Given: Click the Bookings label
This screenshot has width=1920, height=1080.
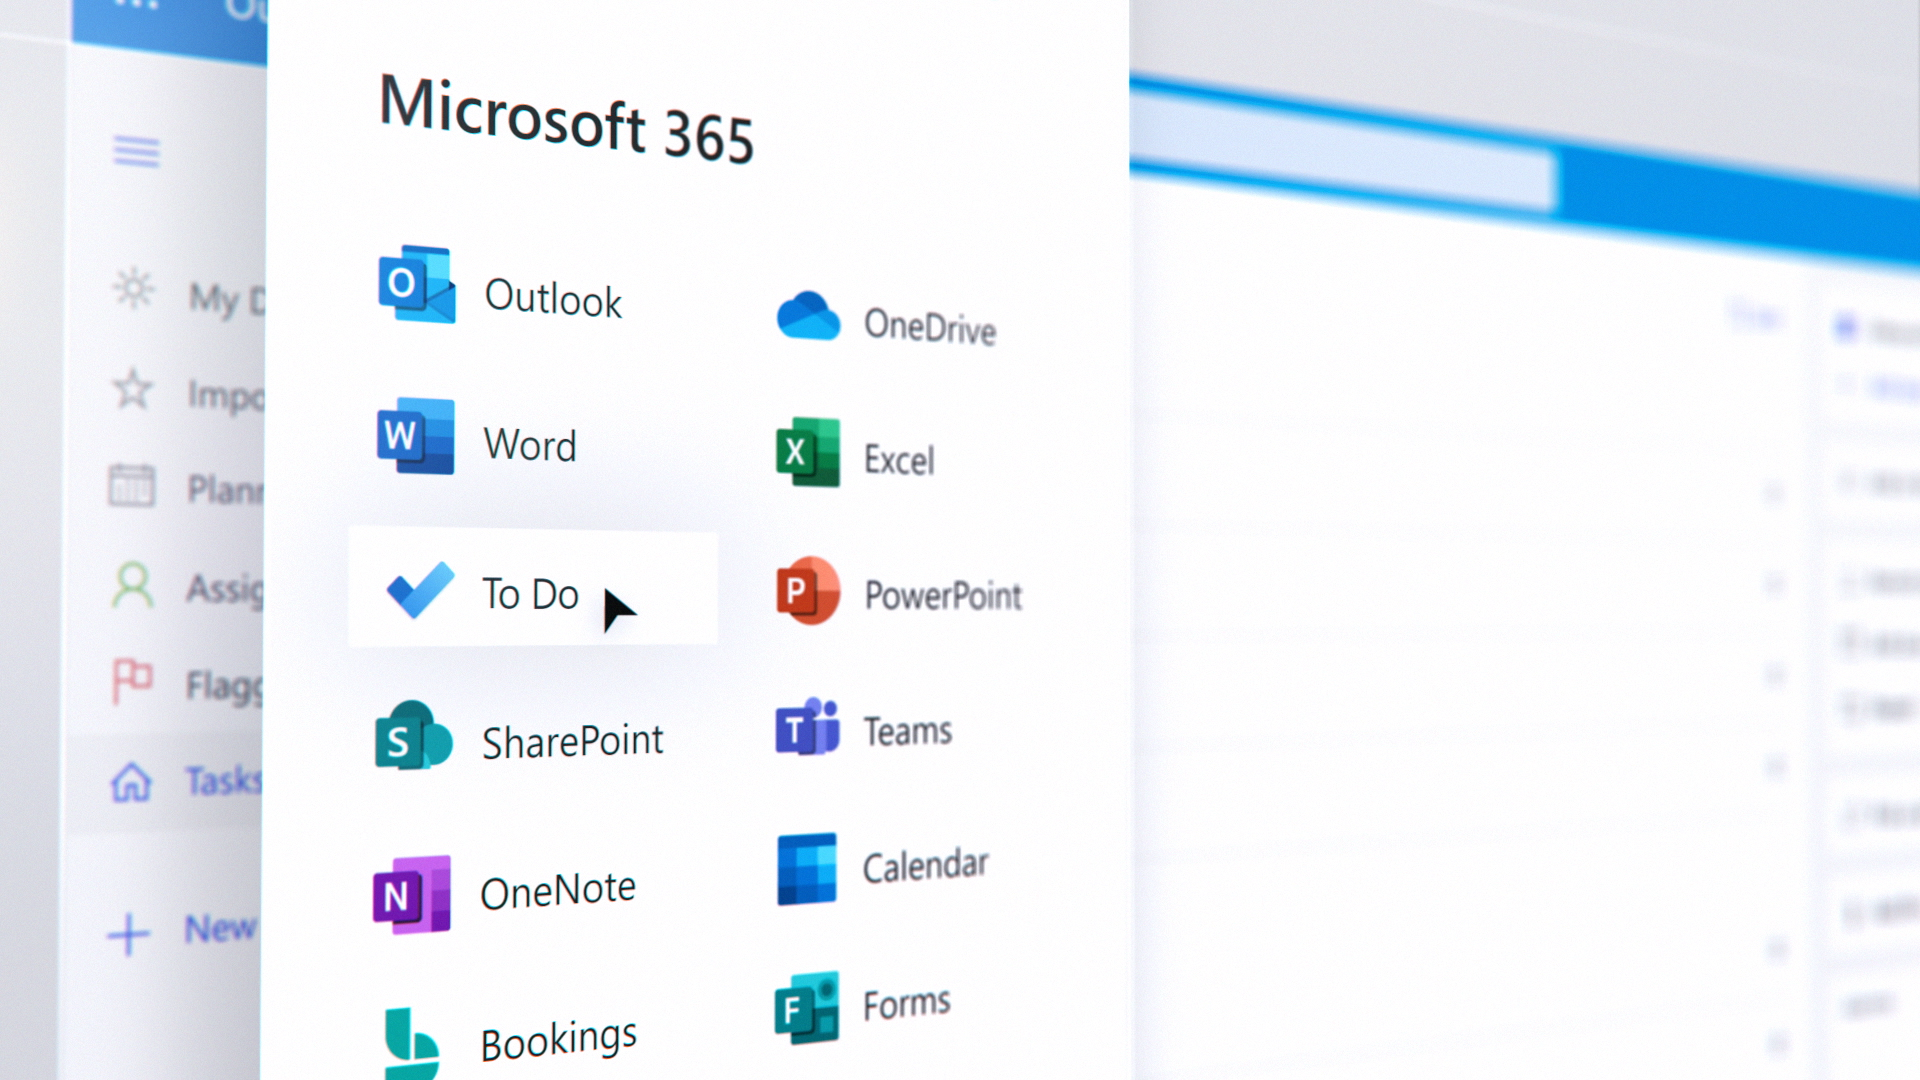Looking at the screenshot, I should click(559, 1041).
